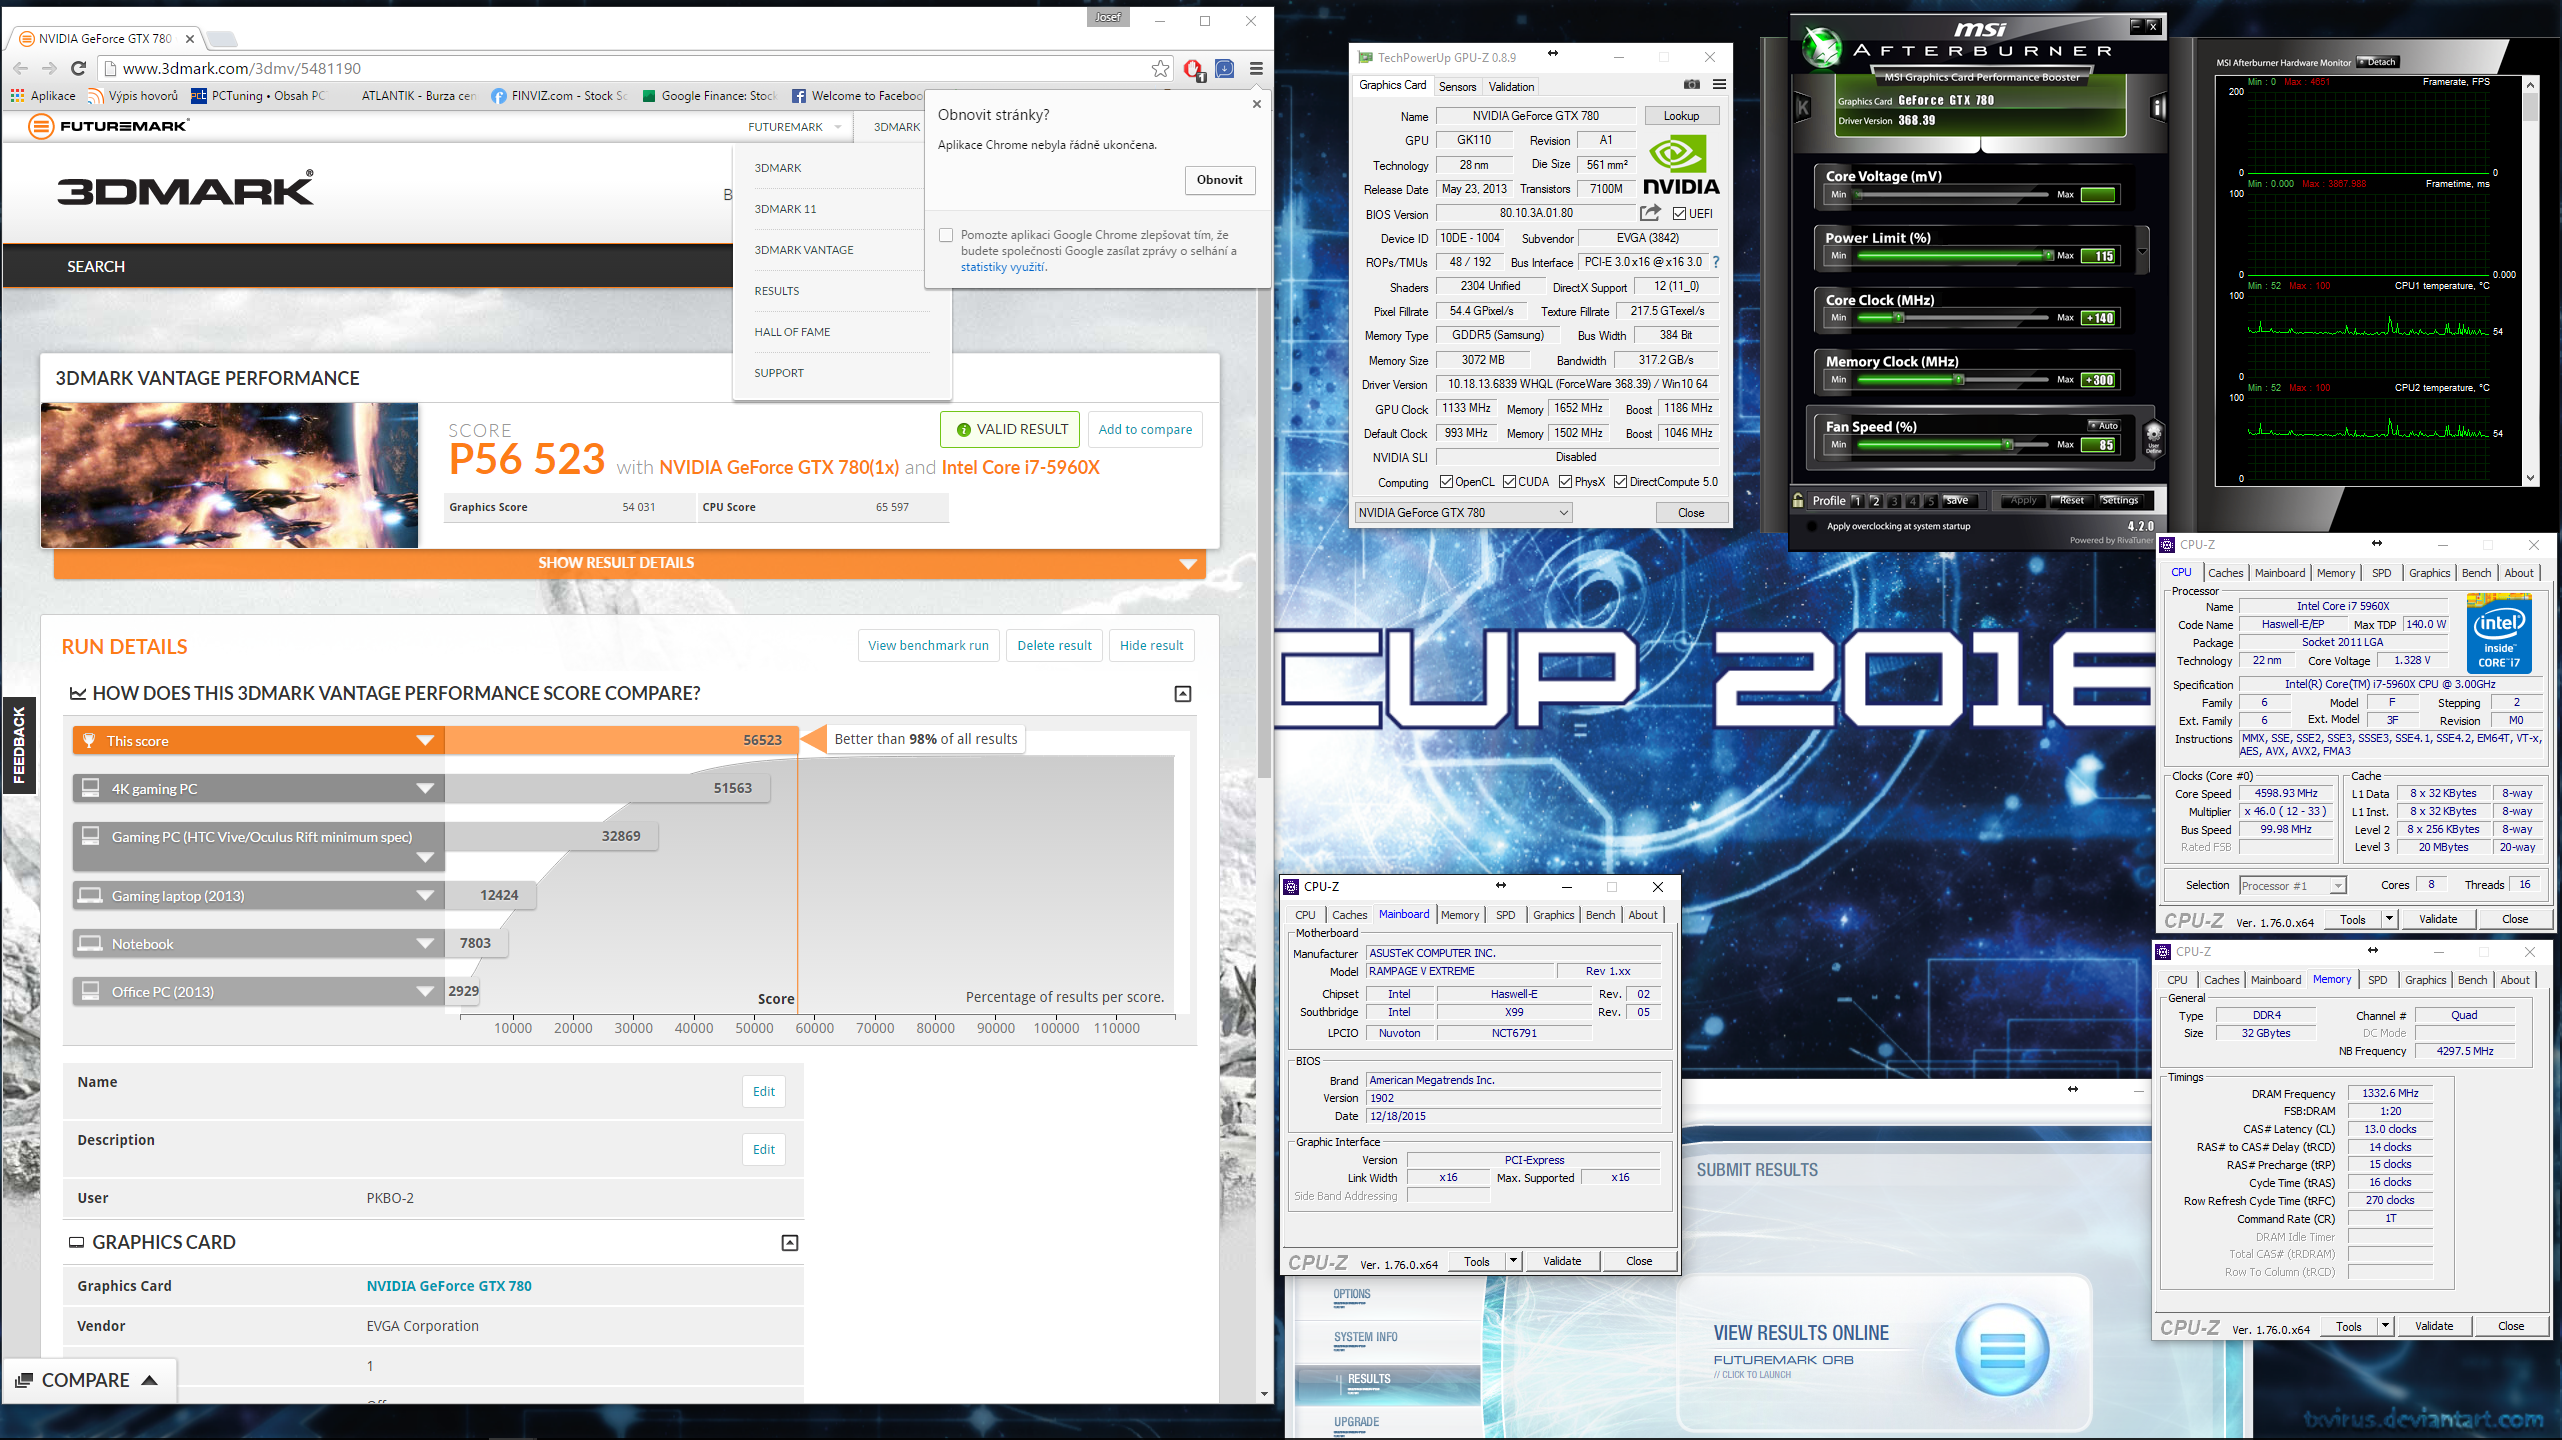The width and height of the screenshot is (2562, 1440).
Task: Click Afterburner hardware monitor scrollbar
Action: (2530, 281)
